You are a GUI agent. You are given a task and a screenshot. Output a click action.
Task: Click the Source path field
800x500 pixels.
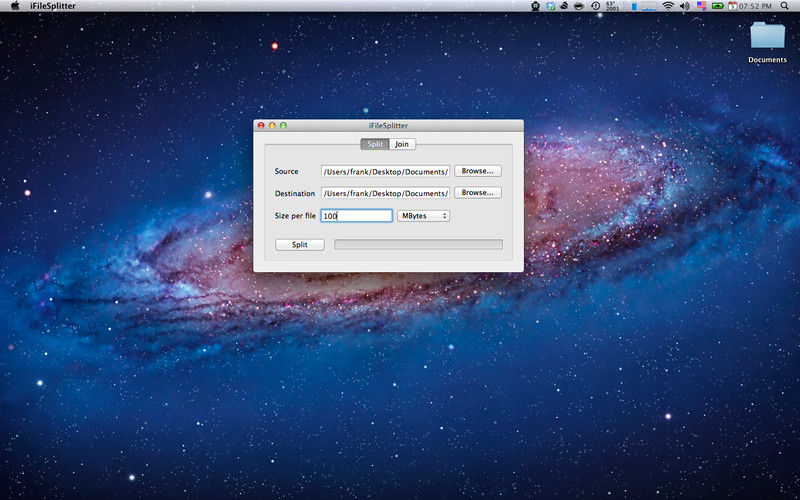pos(385,171)
